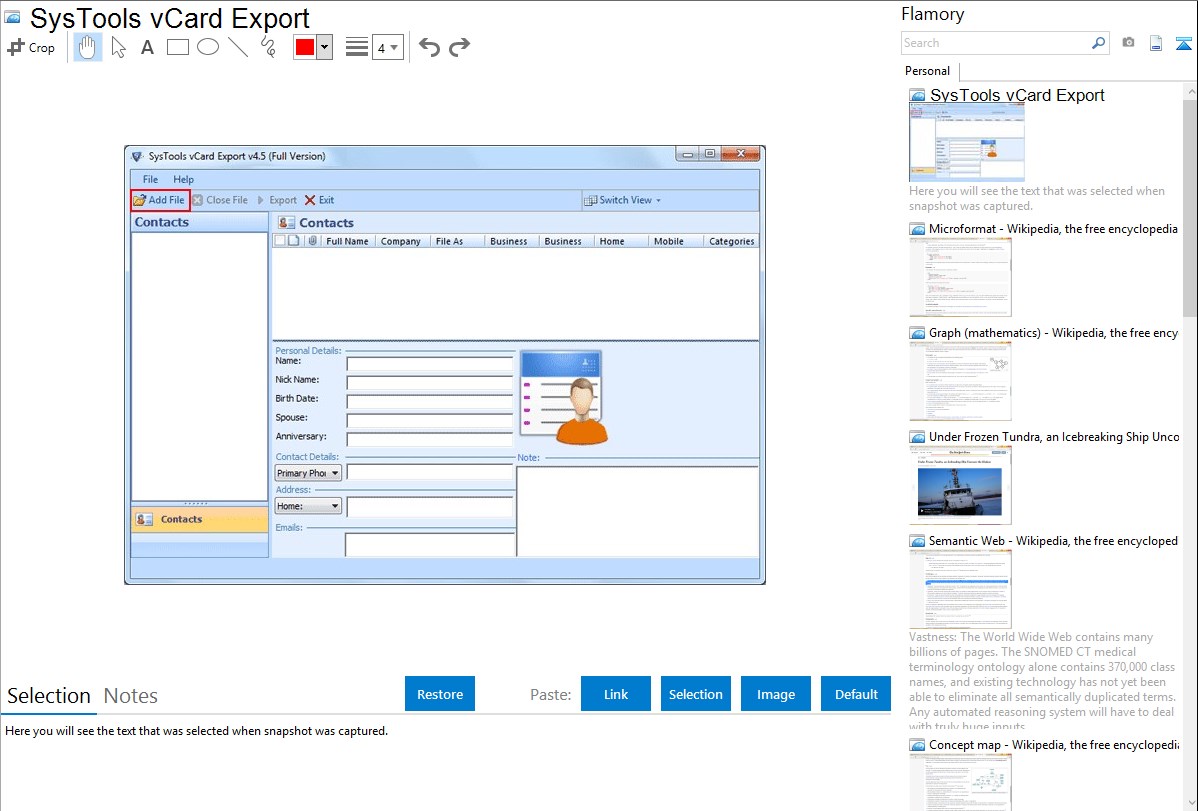Click the blue upload icon in Flamory header
Image resolution: width=1198 pixels, height=811 pixels.
point(1183,43)
